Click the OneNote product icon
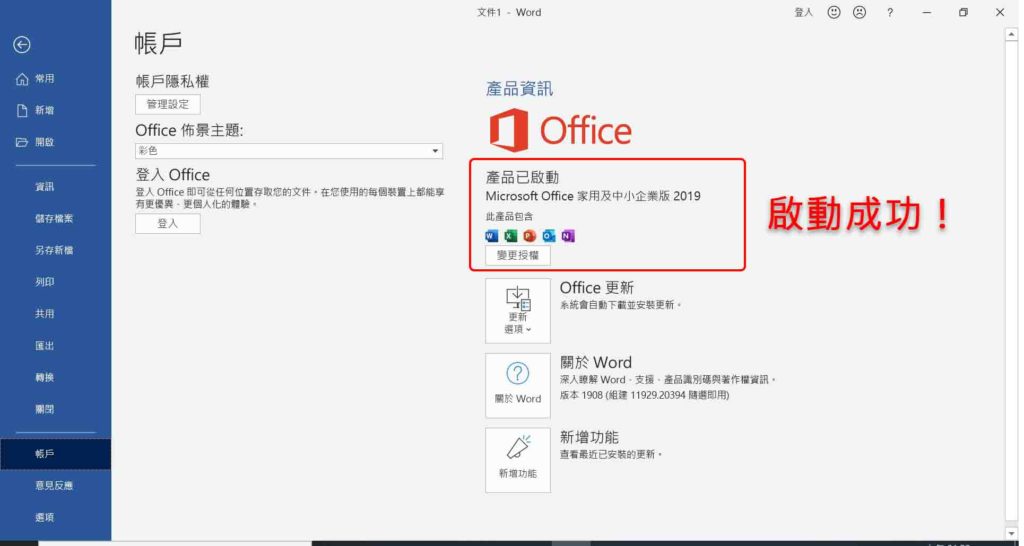This screenshot has height=546, width=1024. (x=568, y=236)
